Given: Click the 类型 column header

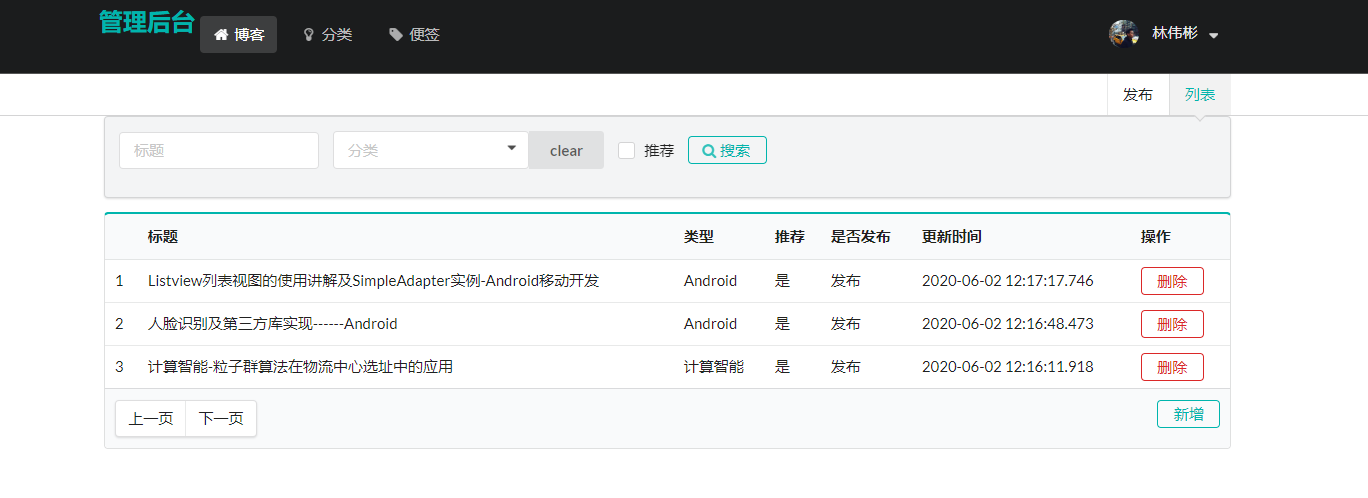Looking at the screenshot, I should [x=699, y=237].
